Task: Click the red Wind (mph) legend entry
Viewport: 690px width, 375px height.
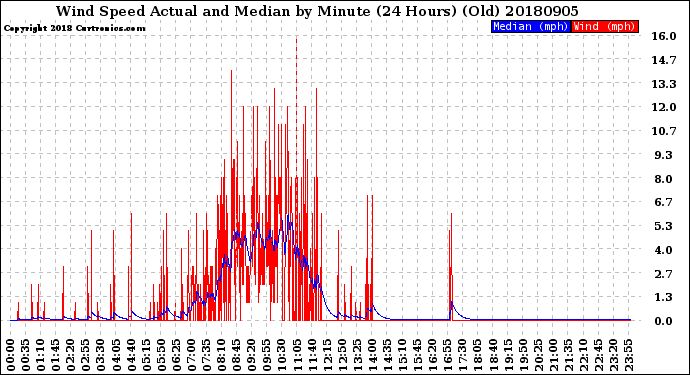Action: tap(605, 26)
